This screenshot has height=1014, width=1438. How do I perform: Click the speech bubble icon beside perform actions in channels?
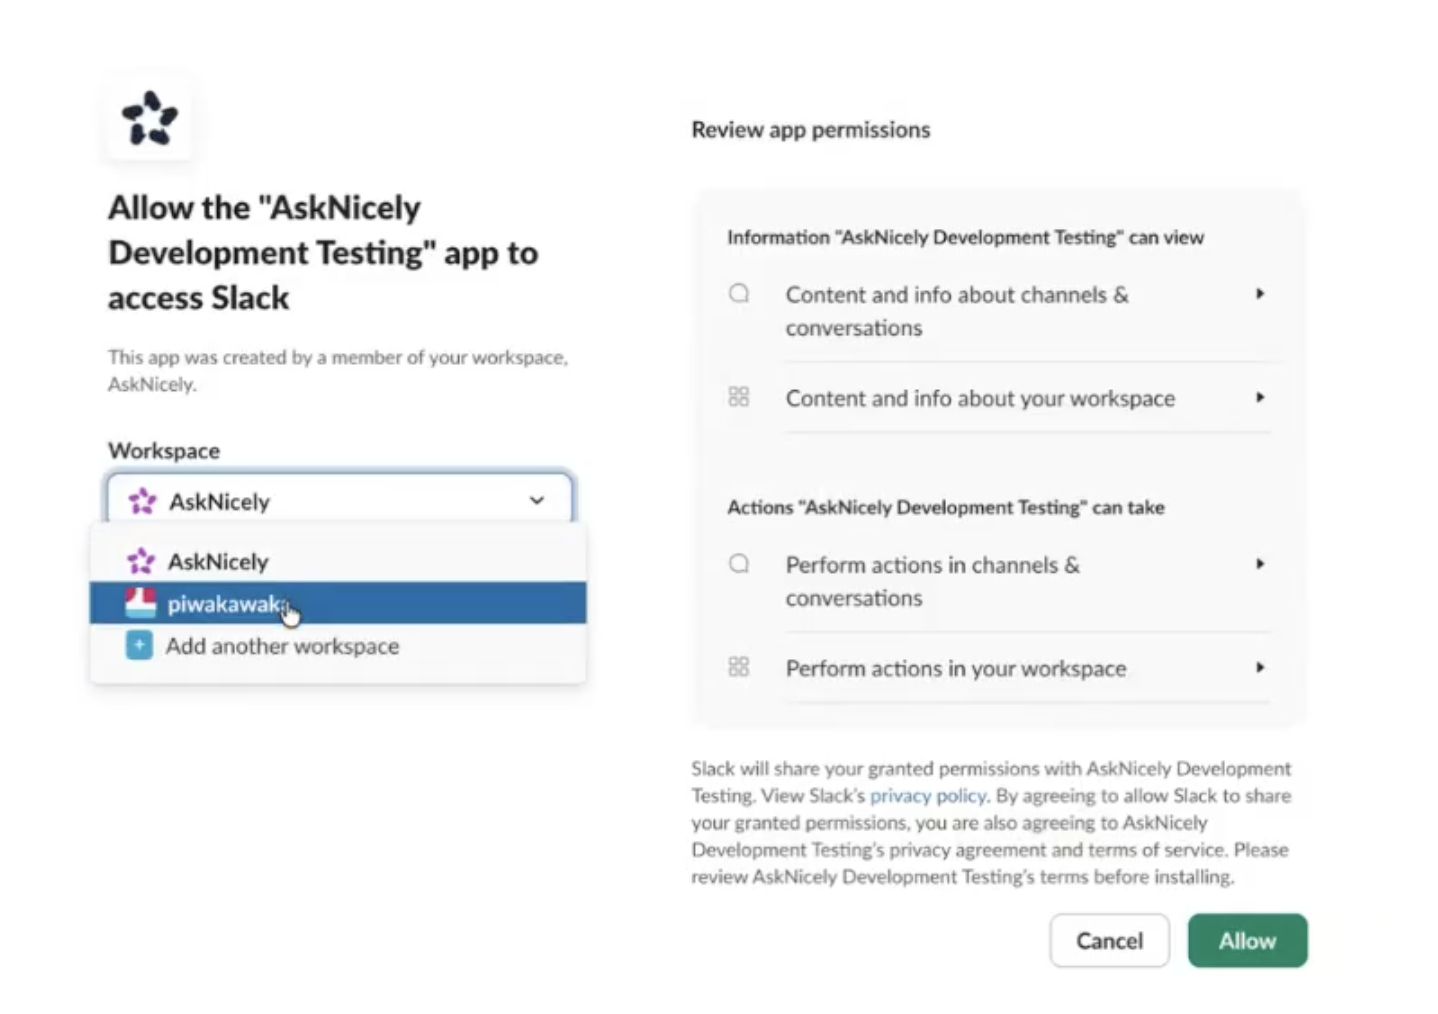[739, 564]
